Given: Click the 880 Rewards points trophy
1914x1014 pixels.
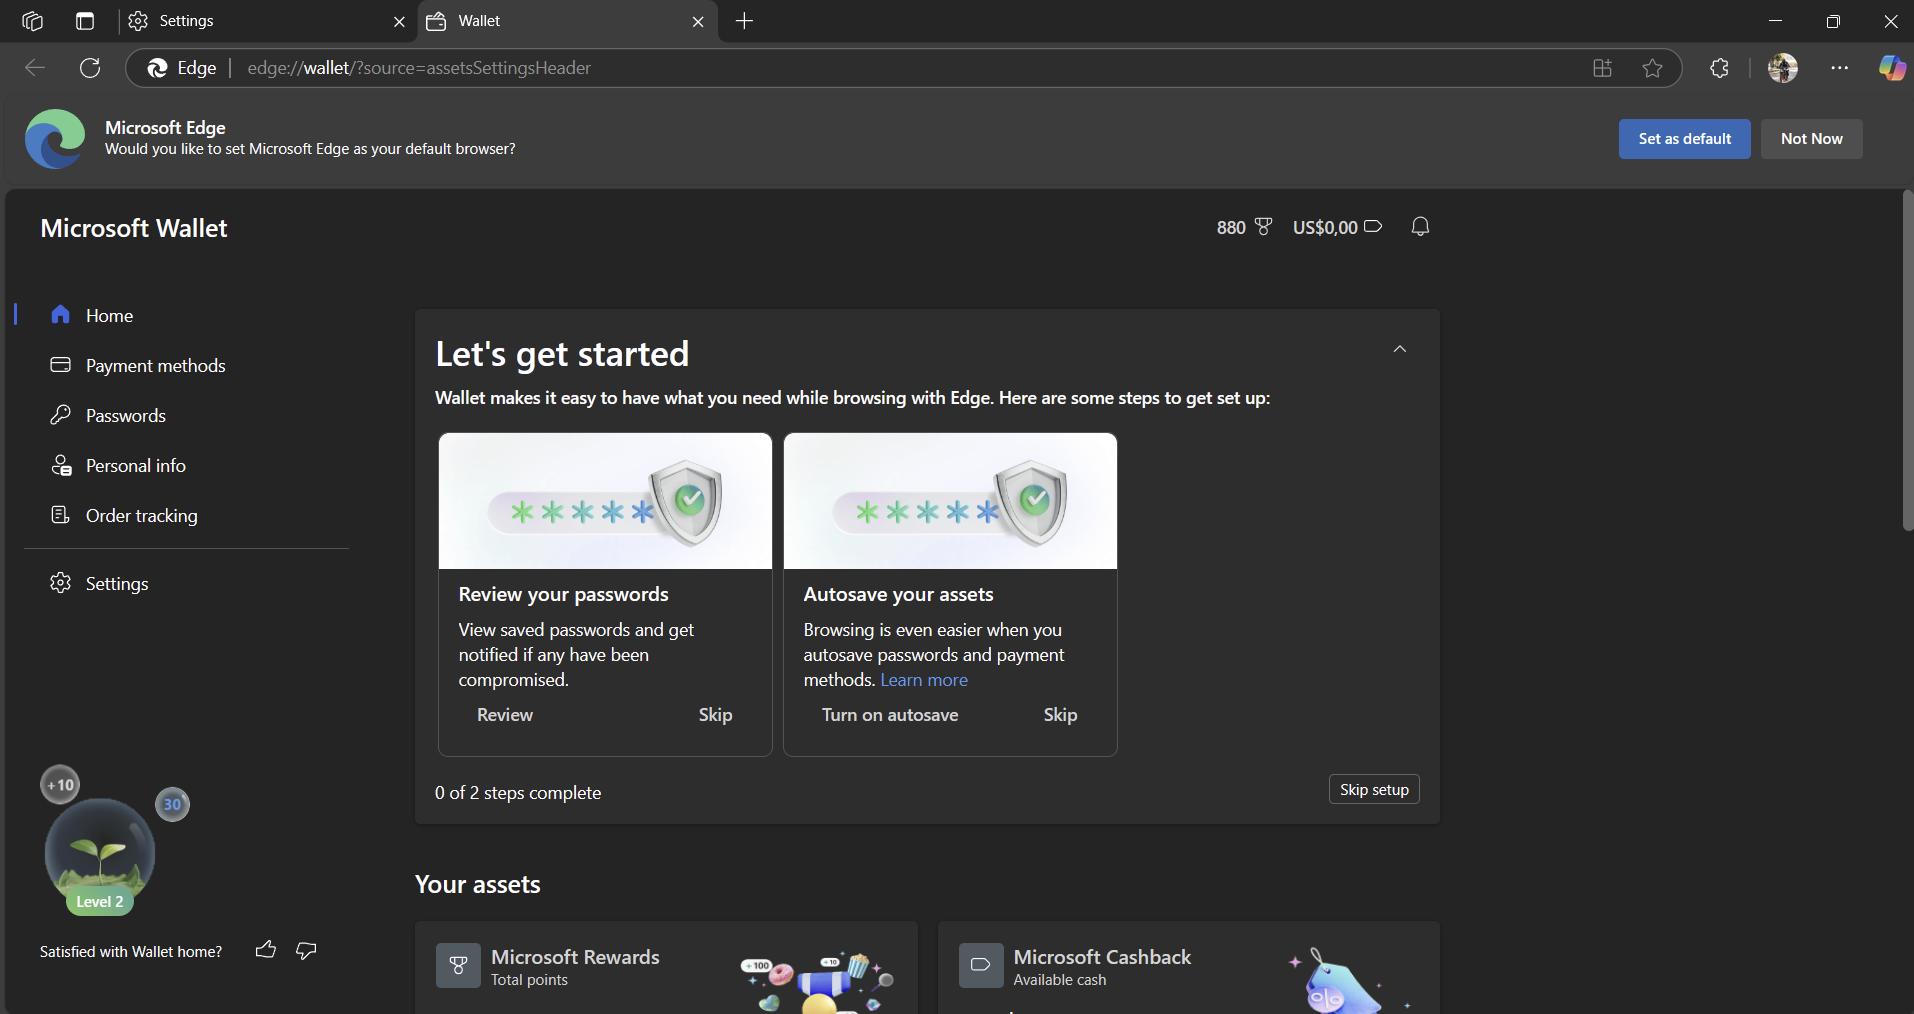Looking at the screenshot, I should pos(1245,227).
